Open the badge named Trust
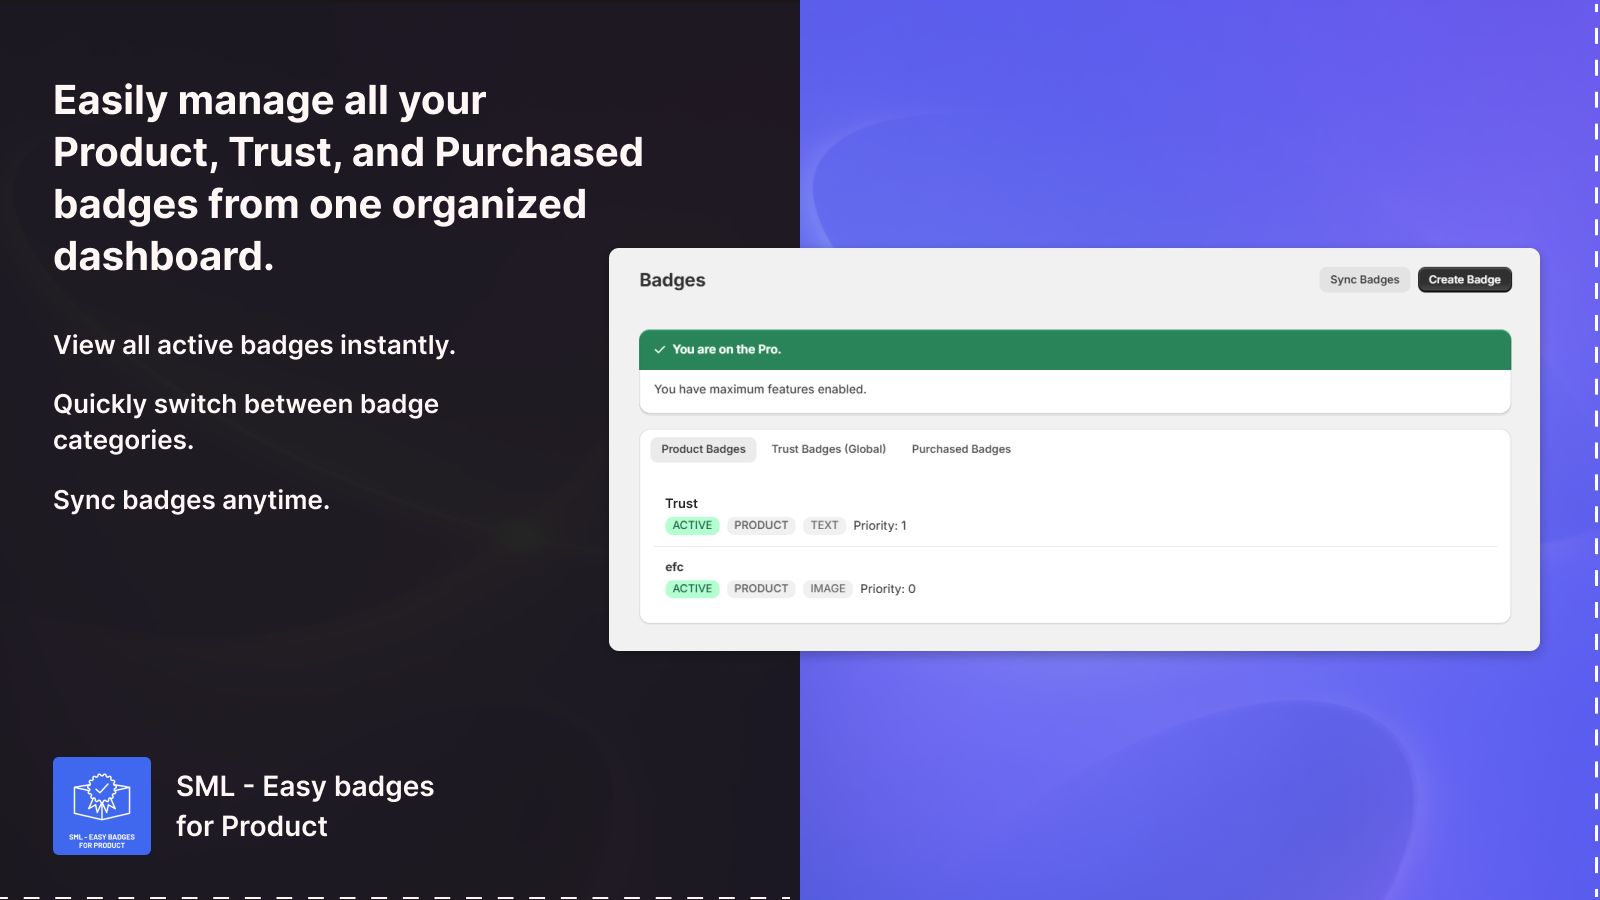The height and width of the screenshot is (900, 1600). 682,504
